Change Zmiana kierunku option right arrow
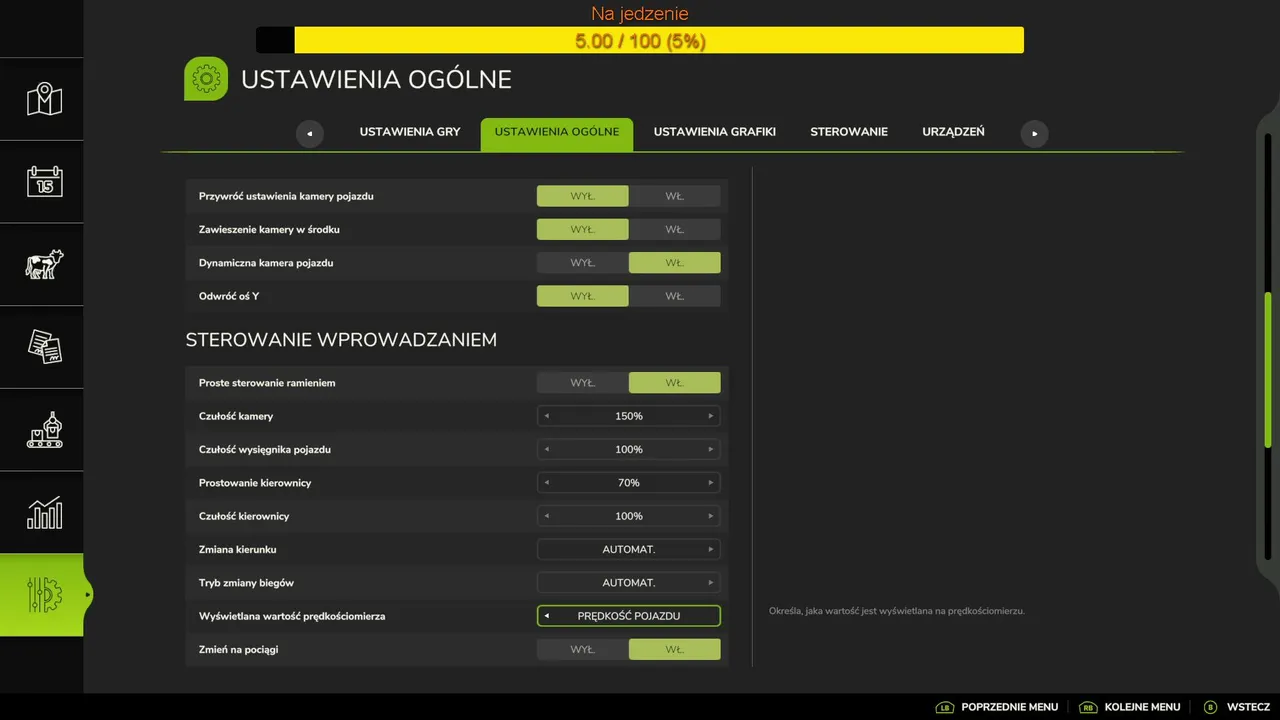 click(x=711, y=549)
